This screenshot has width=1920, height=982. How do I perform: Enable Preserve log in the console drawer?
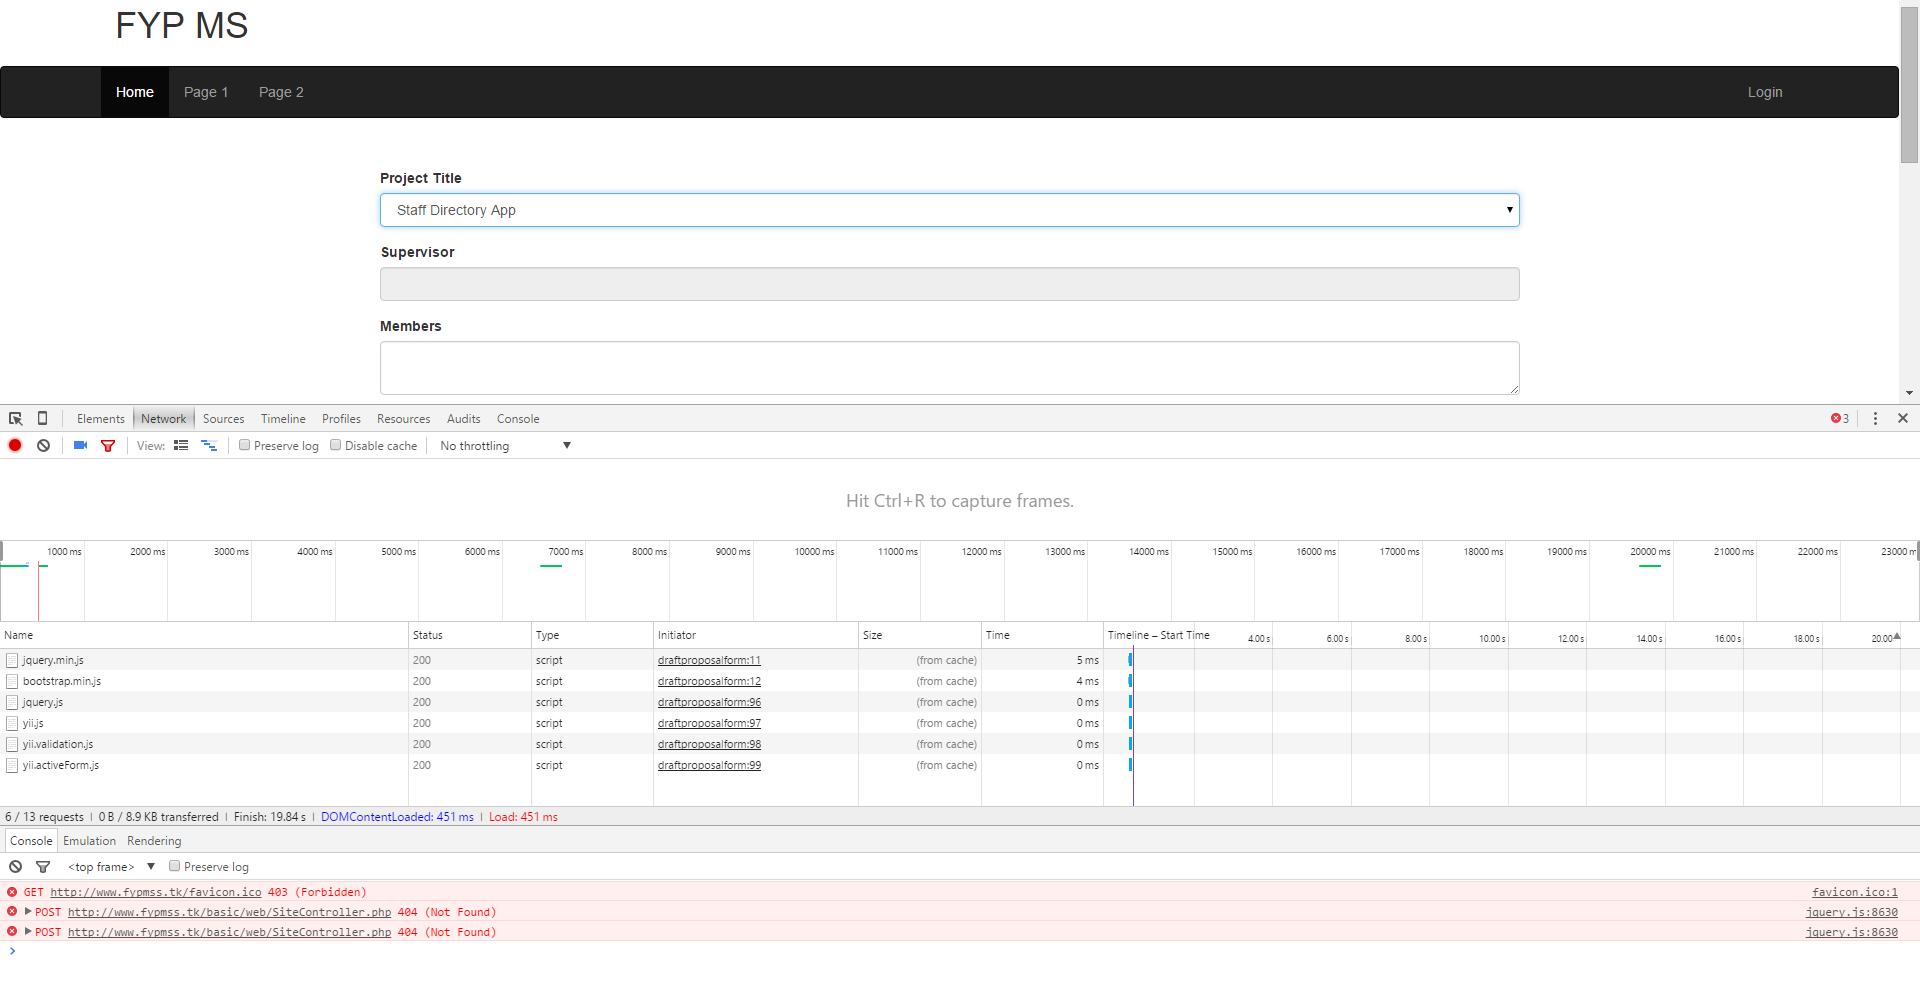click(x=174, y=866)
